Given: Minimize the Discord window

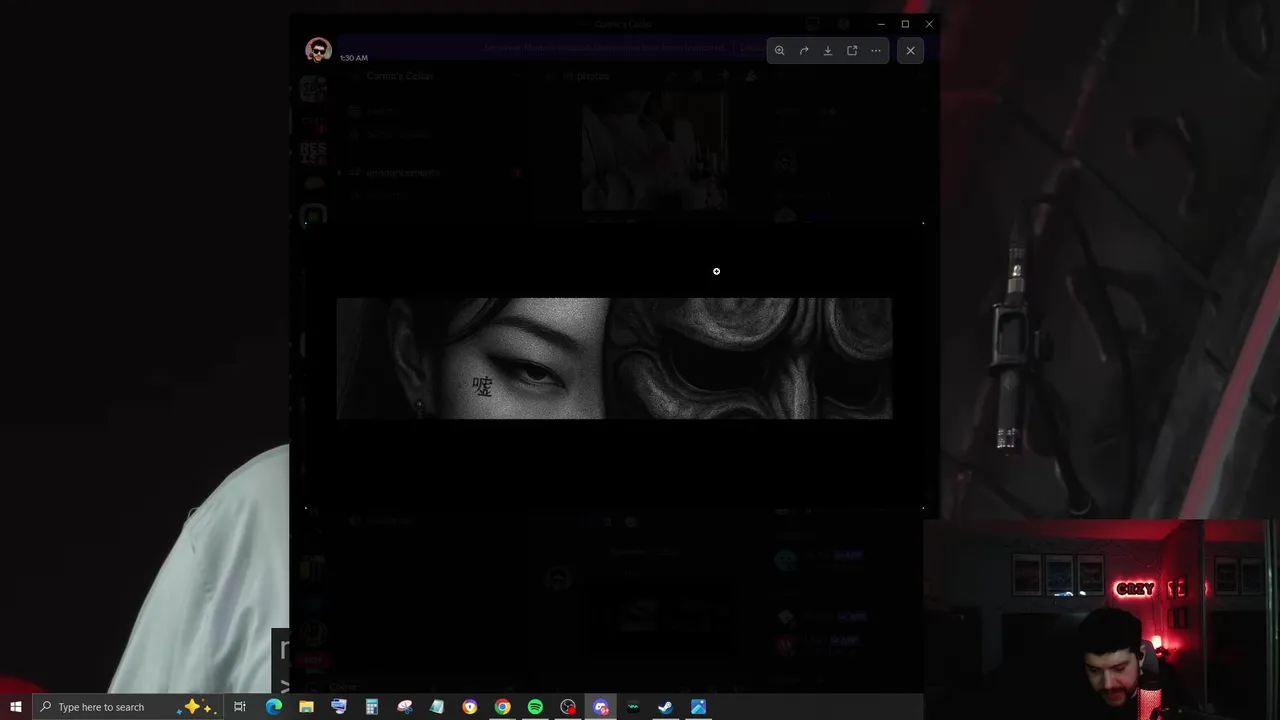Looking at the screenshot, I should pyautogui.click(x=881, y=24).
